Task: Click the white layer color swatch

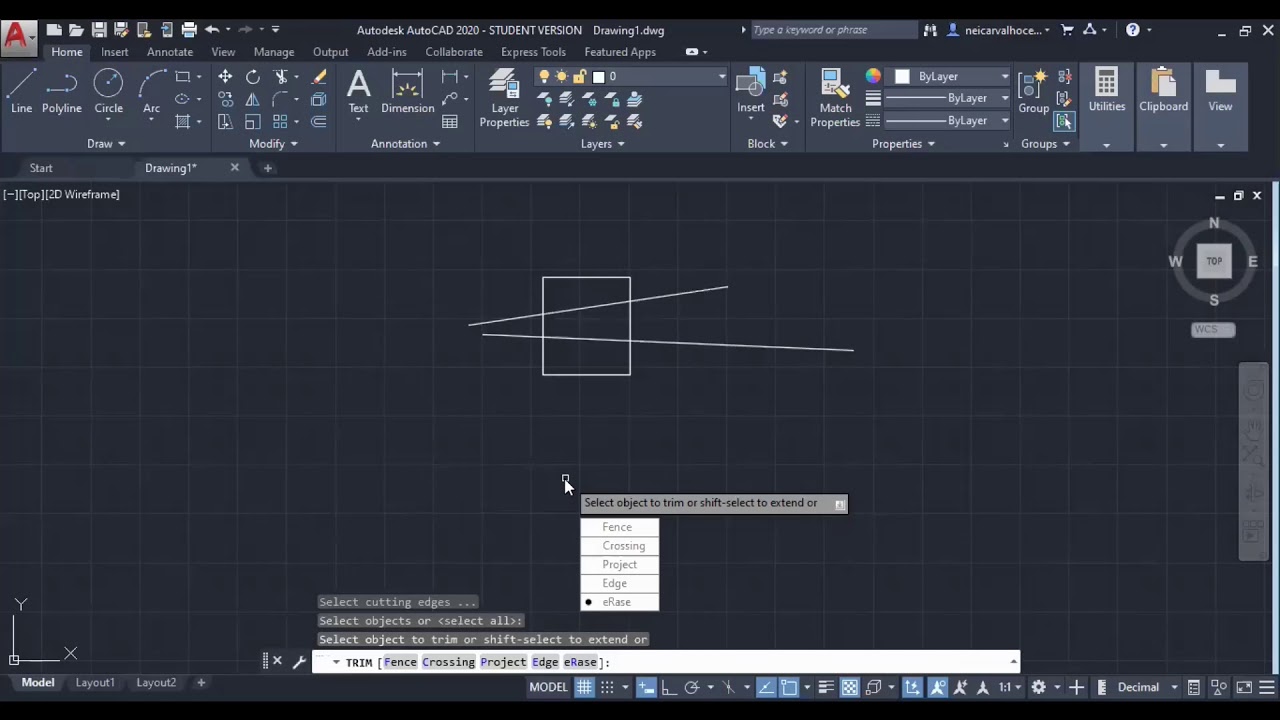Action: [599, 77]
